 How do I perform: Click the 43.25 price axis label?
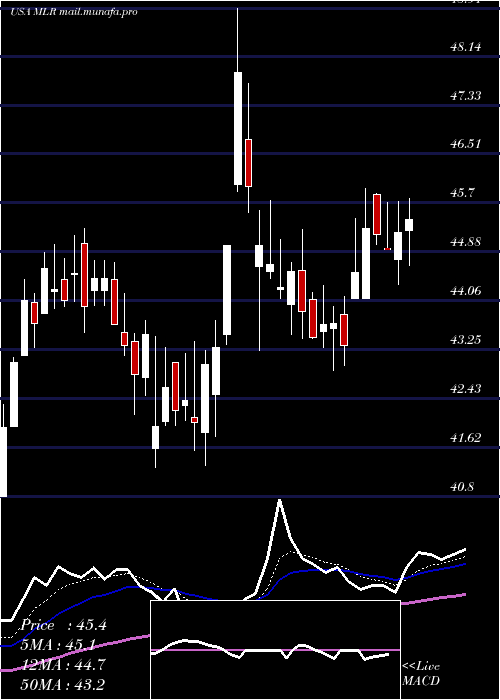click(466, 340)
